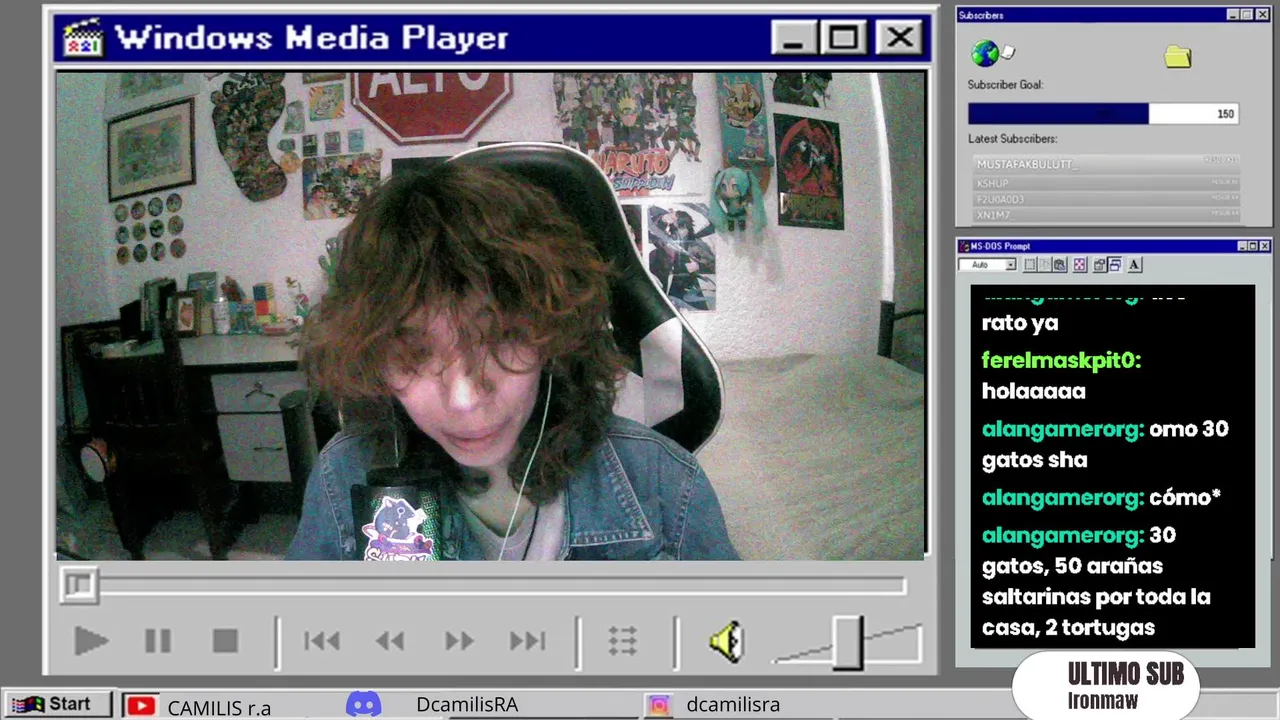Click the Subscriber Goal progress bar
Viewport: 1280px width, 720px height.
click(x=1104, y=114)
